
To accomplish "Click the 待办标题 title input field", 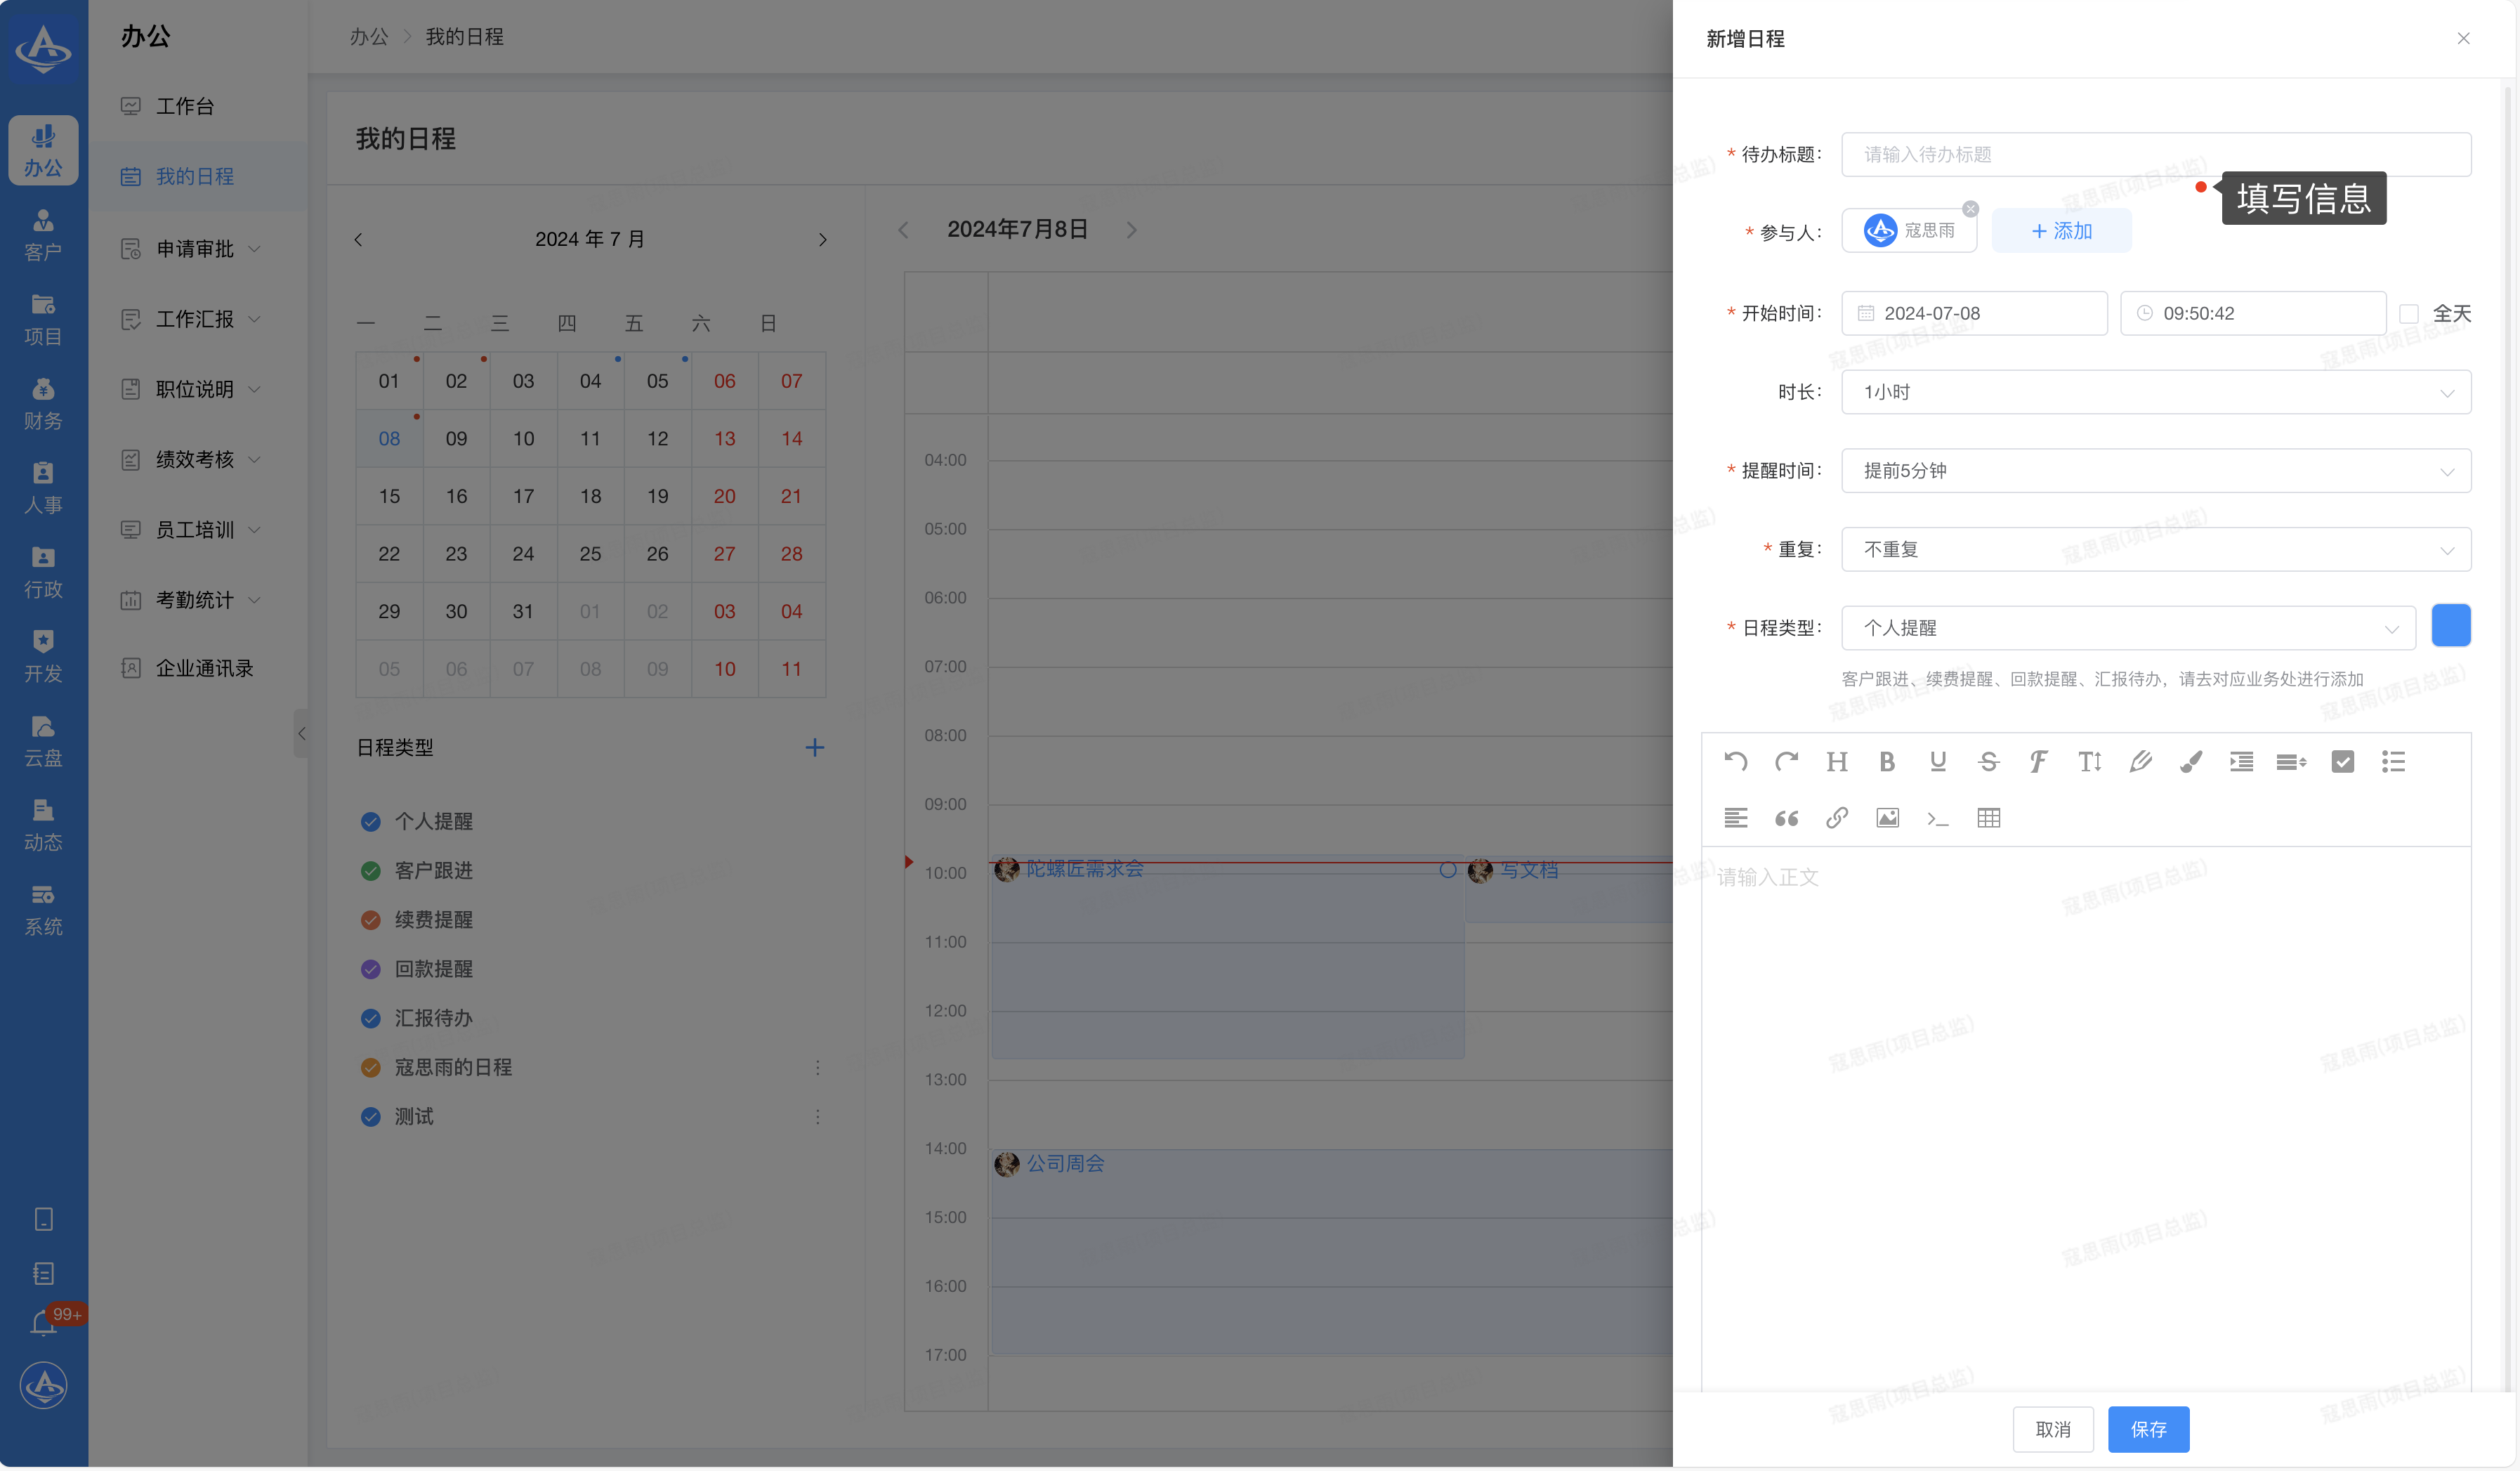I will click(2155, 155).
